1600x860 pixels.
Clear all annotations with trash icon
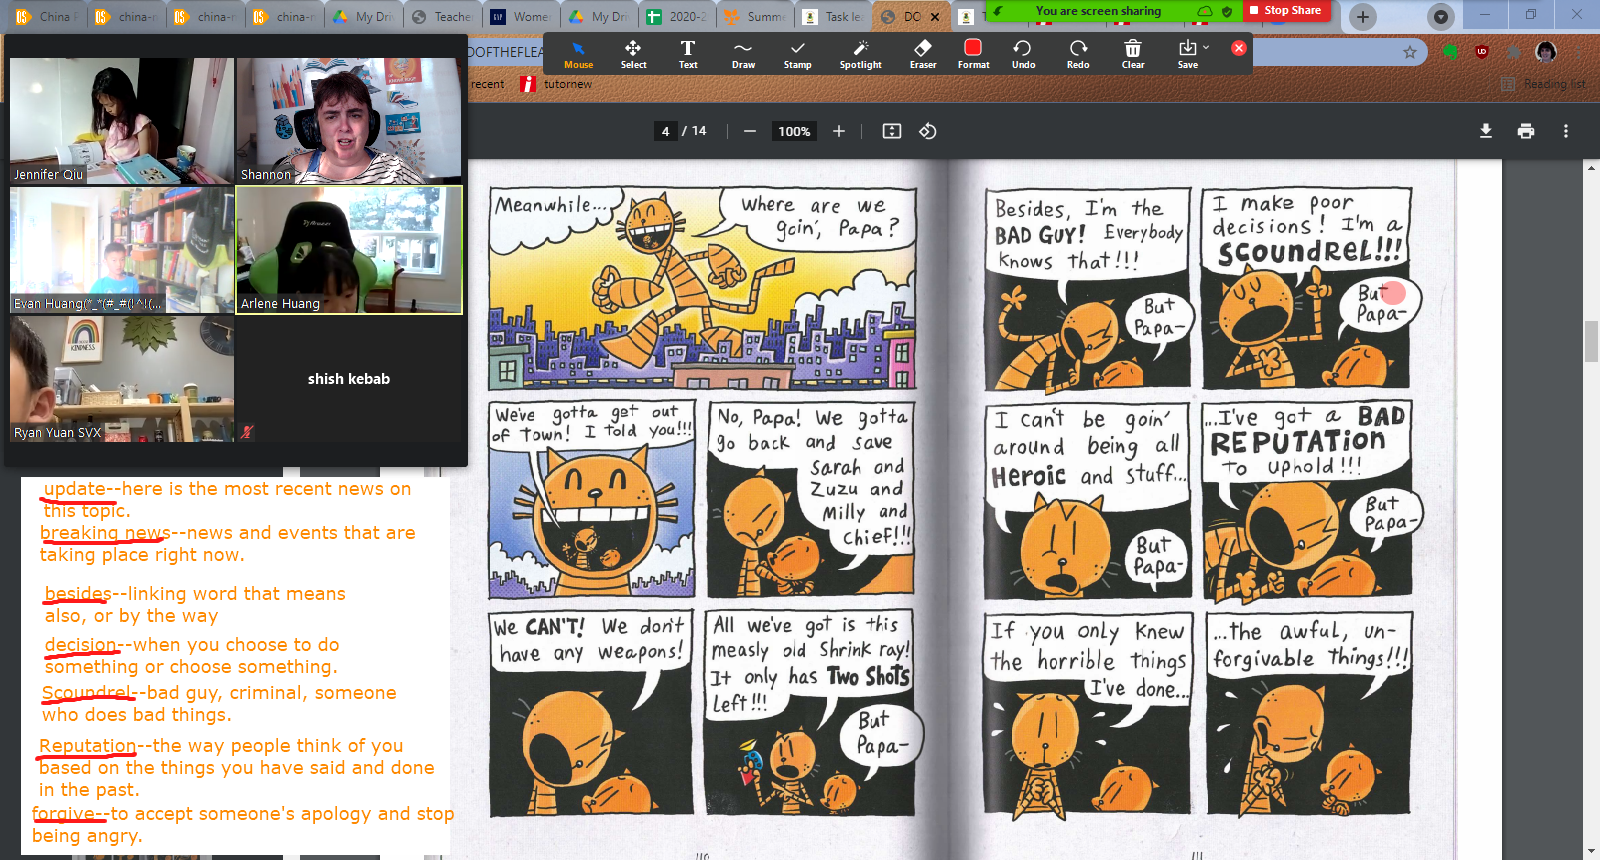[1133, 54]
